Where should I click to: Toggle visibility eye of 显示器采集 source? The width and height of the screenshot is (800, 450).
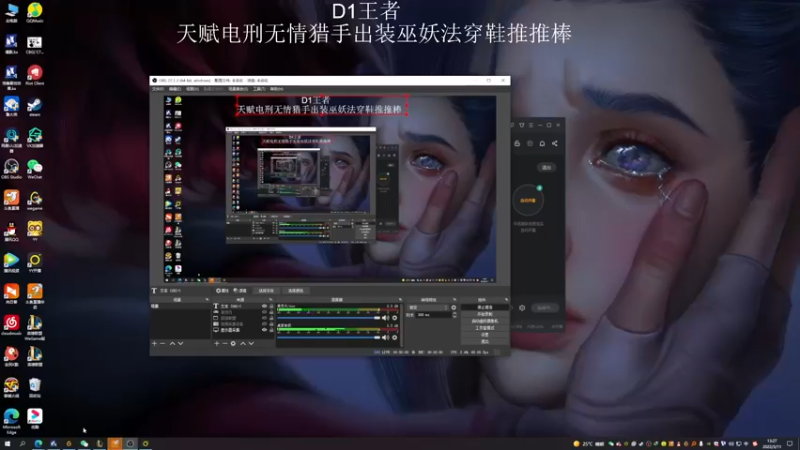coord(264,330)
